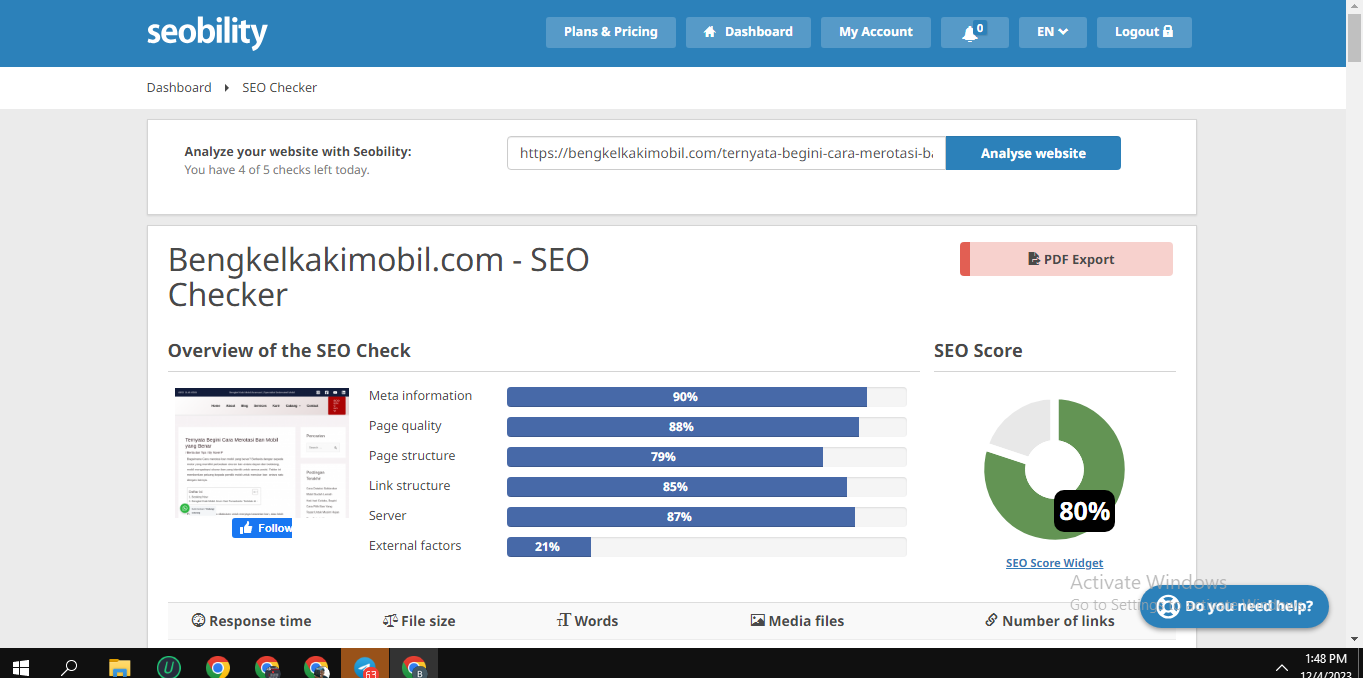
Task: Click the Words text icon
Action: 563,621
